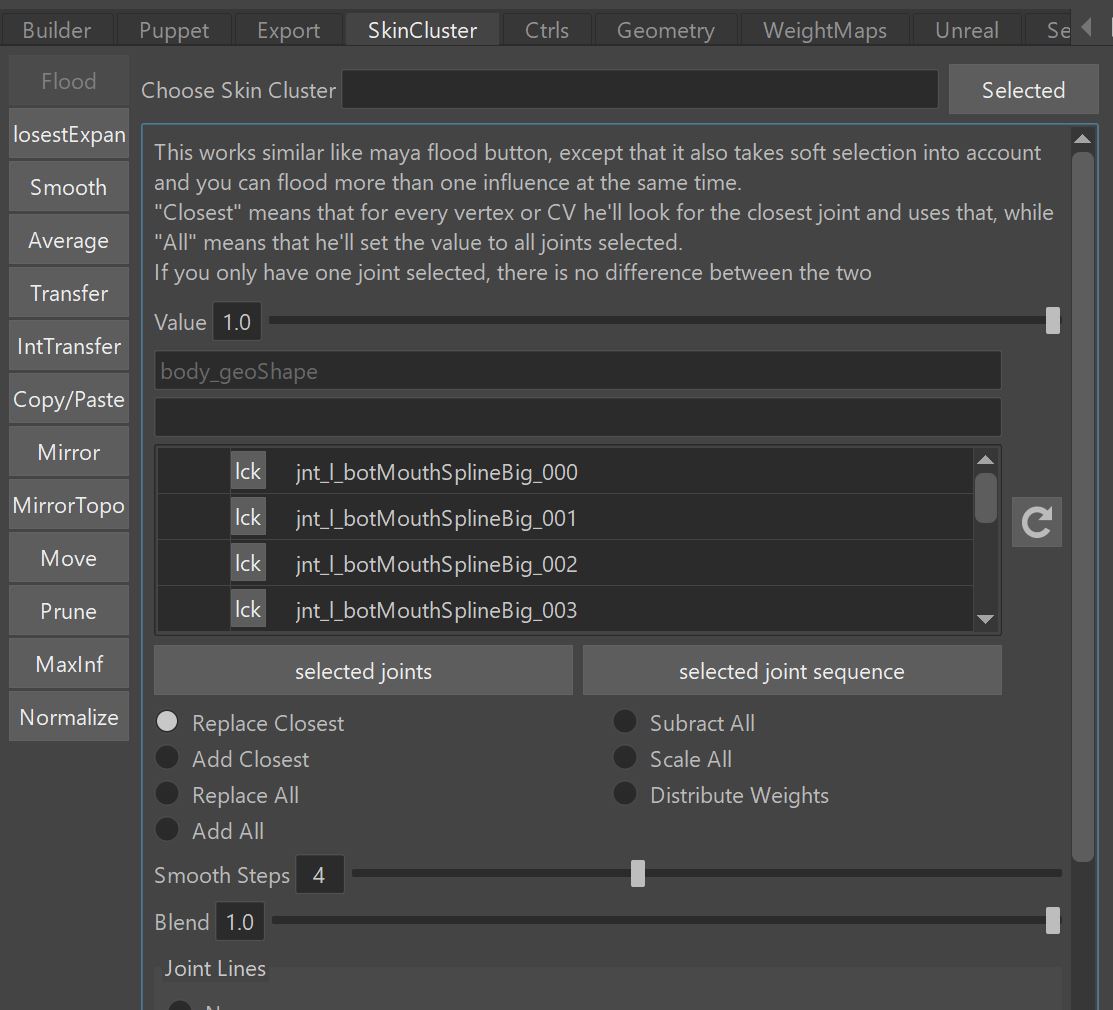Open the Transfer side tab
Image resolution: width=1113 pixels, height=1010 pixels.
click(x=69, y=292)
